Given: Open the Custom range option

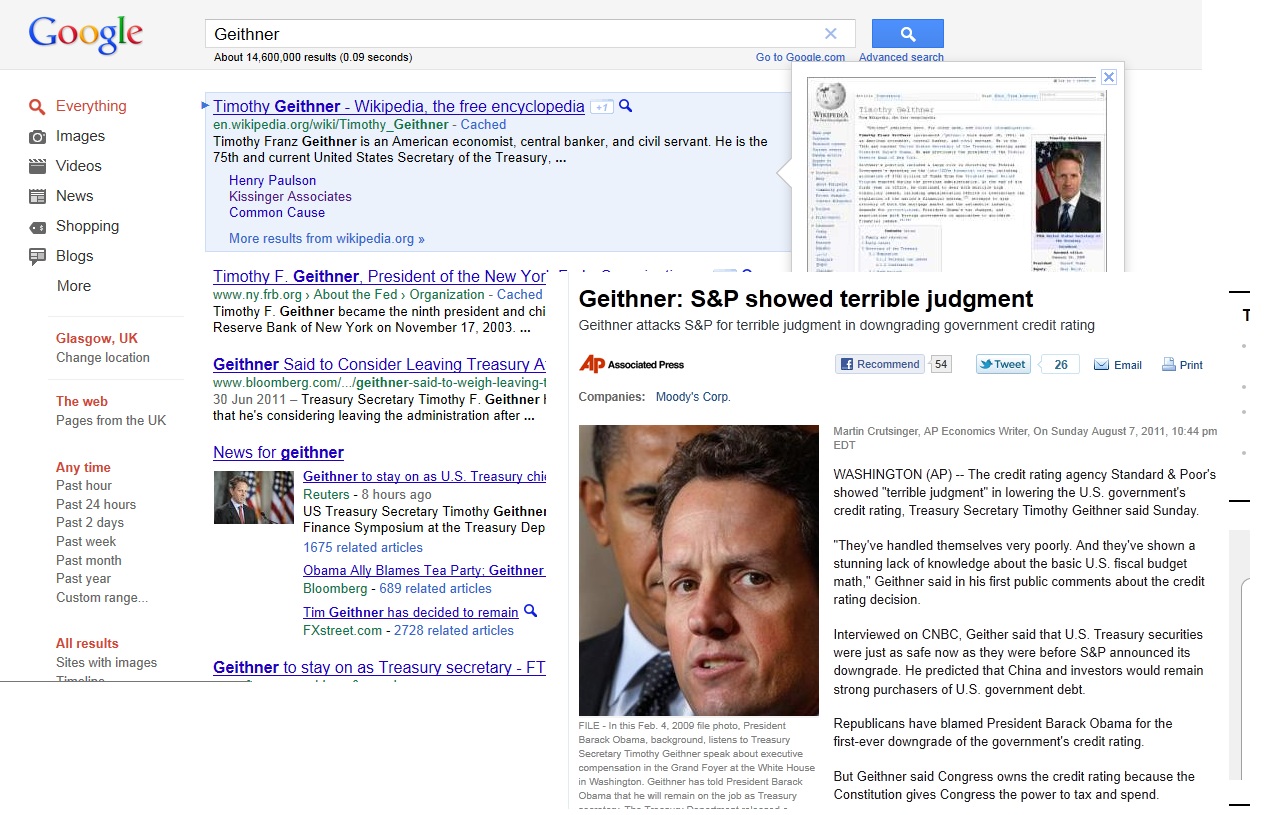Looking at the screenshot, I should pos(102,598).
